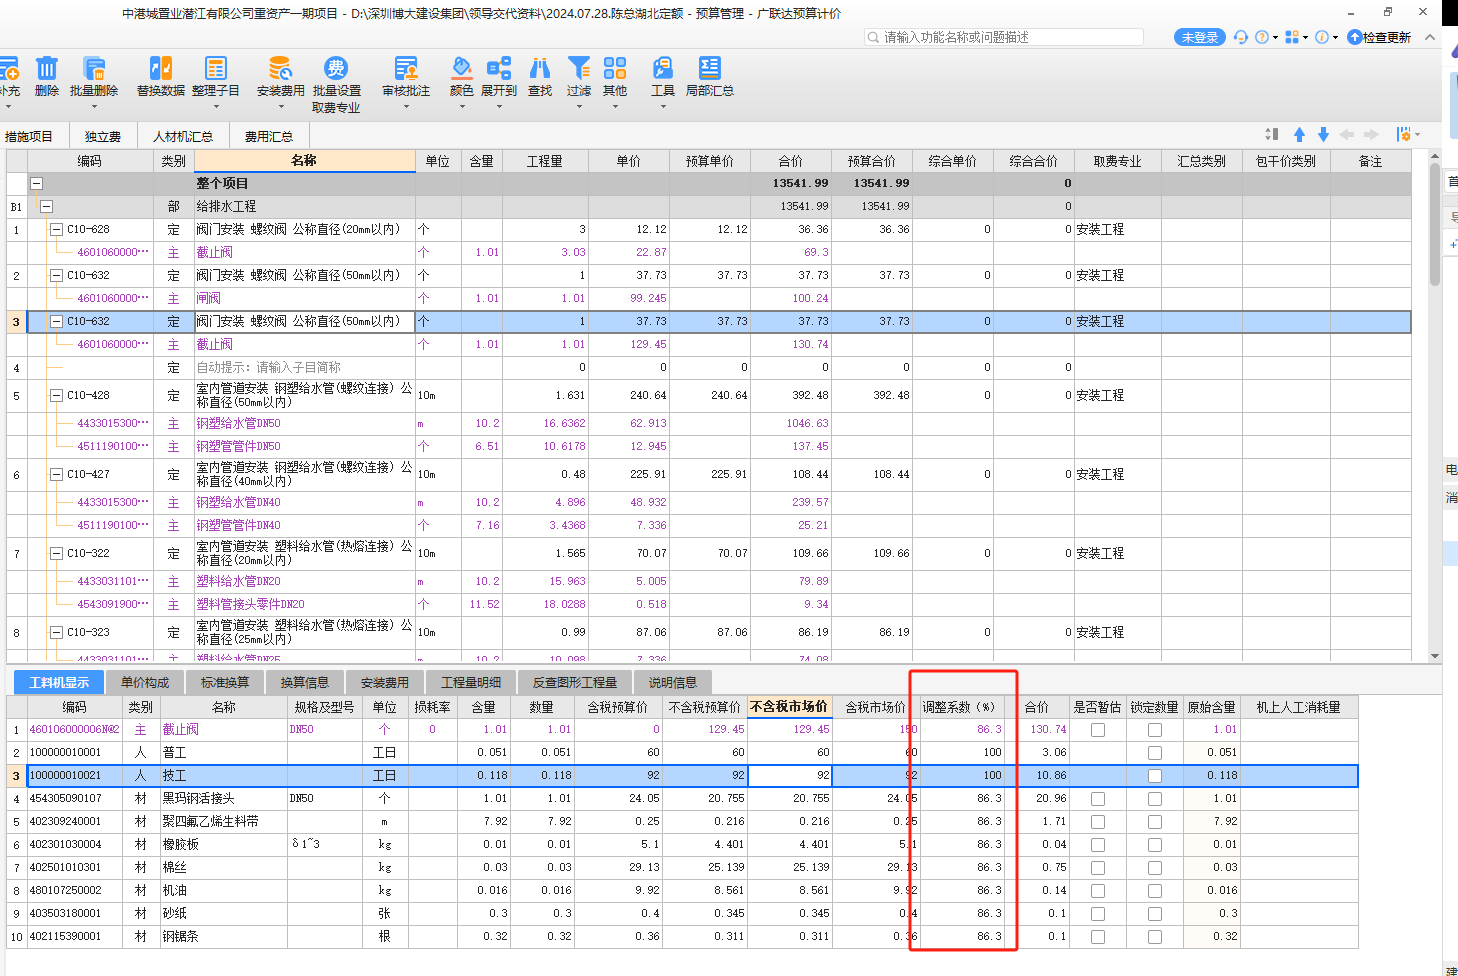Collapse the ribbon with the chevron
This screenshot has height=976, width=1458.
1430,37
